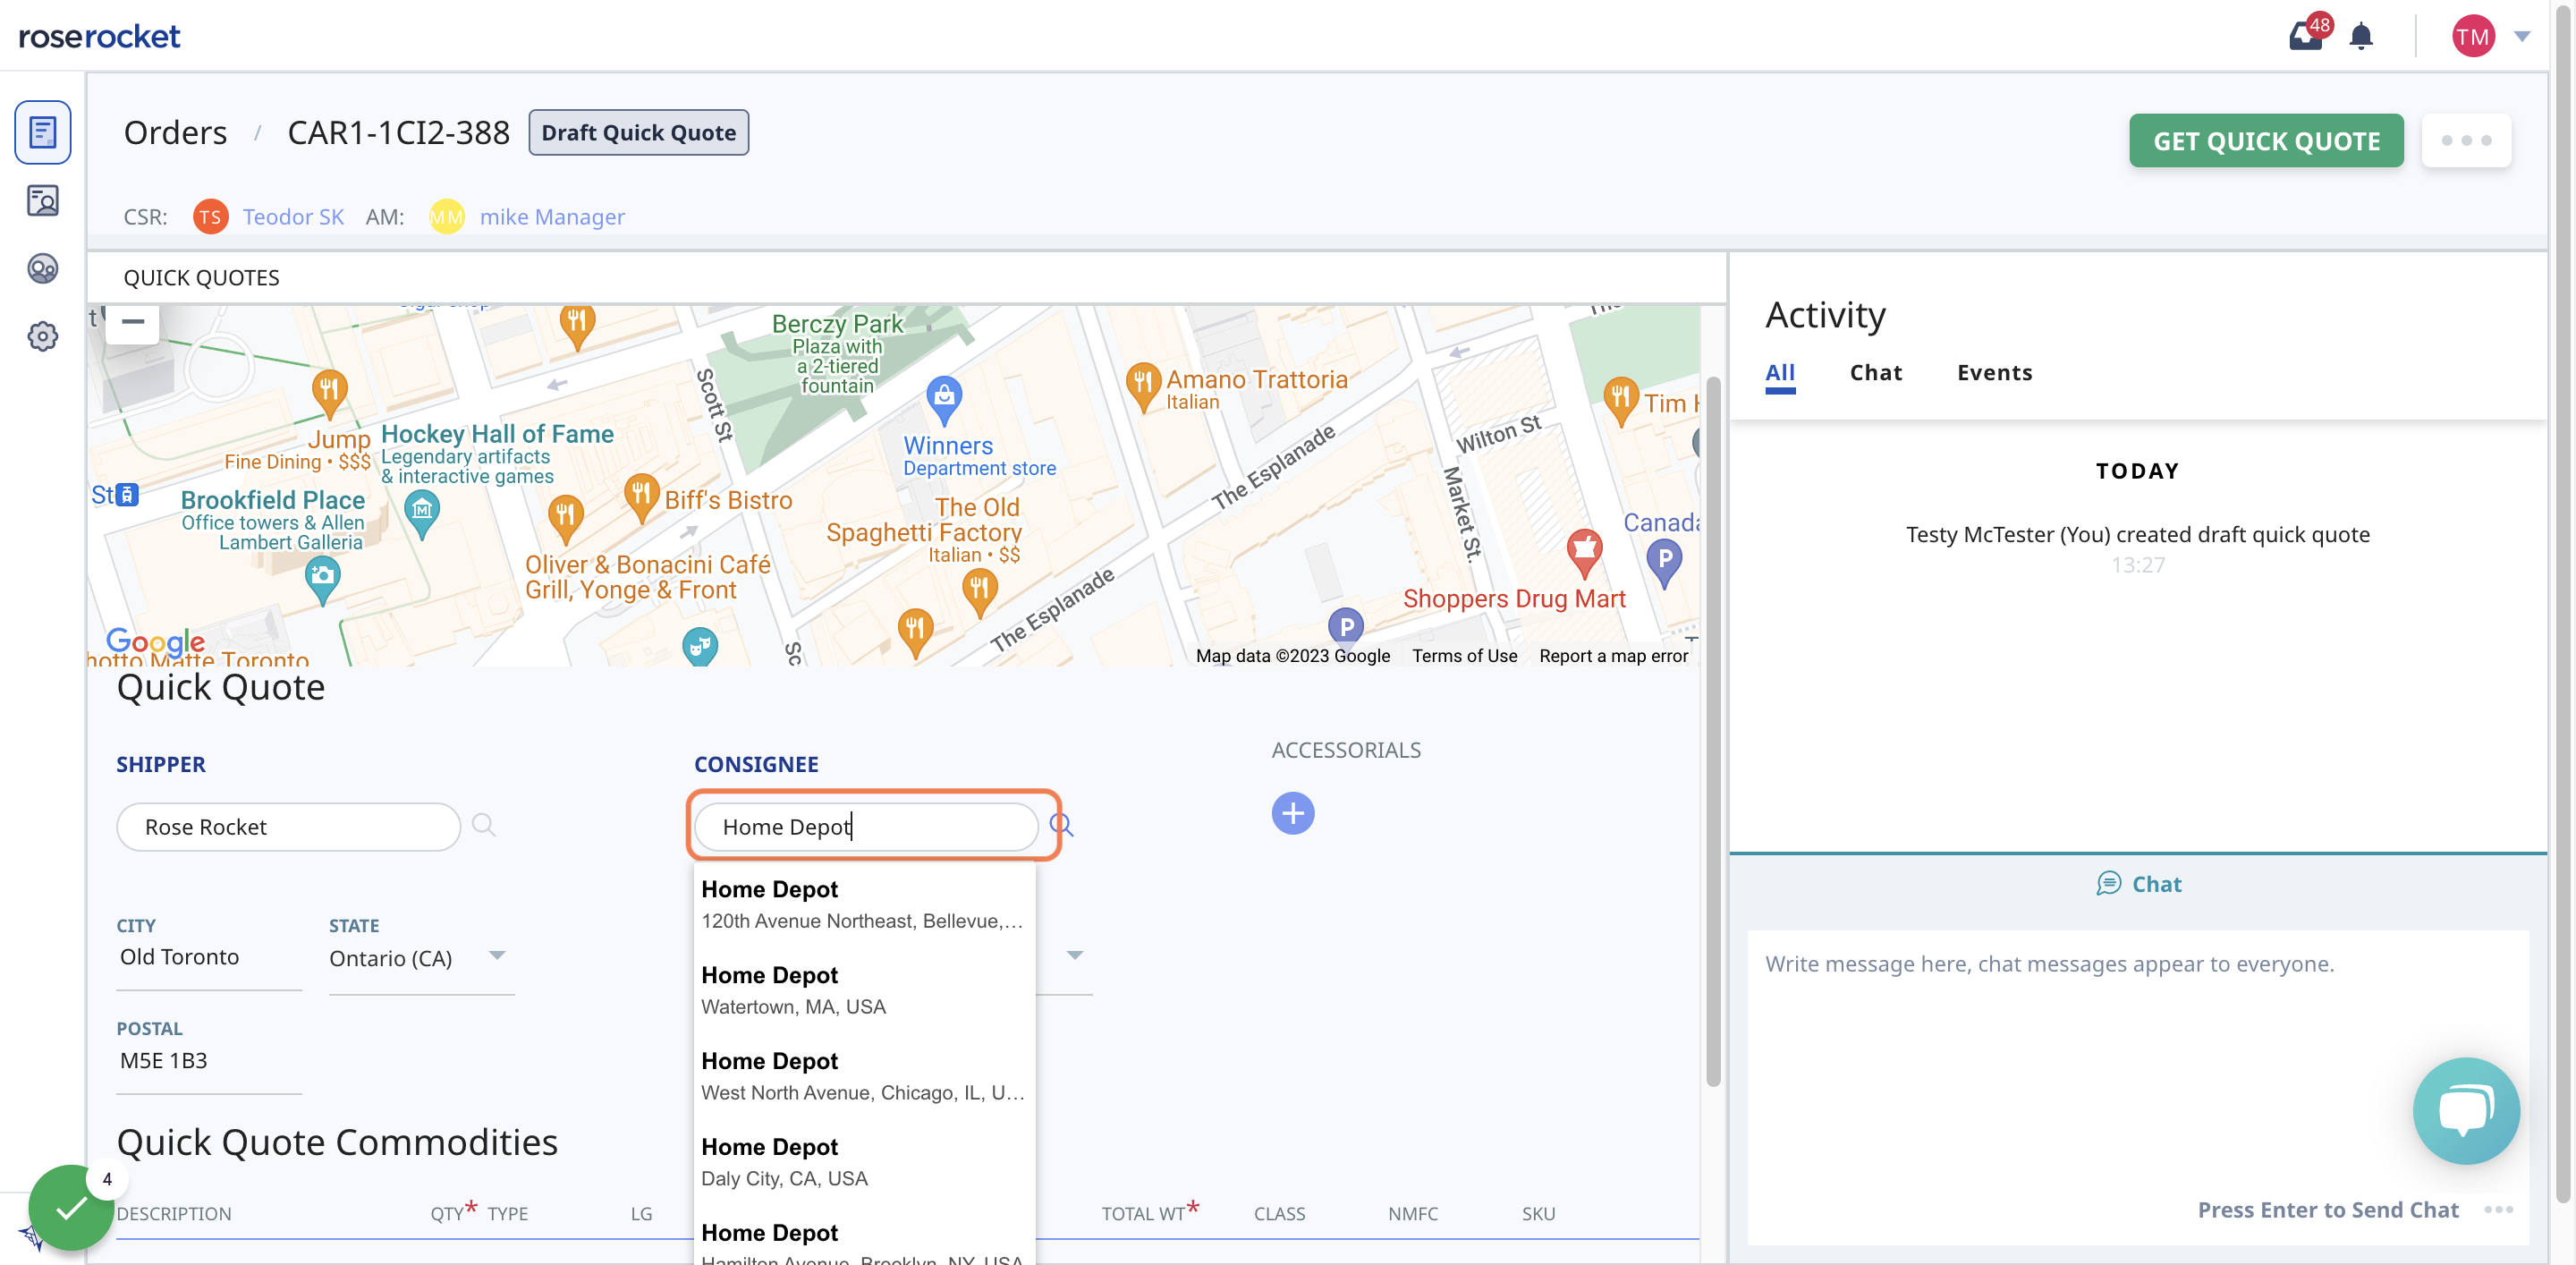Click the roserocket logo

pyautogui.click(x=99, y=36)
